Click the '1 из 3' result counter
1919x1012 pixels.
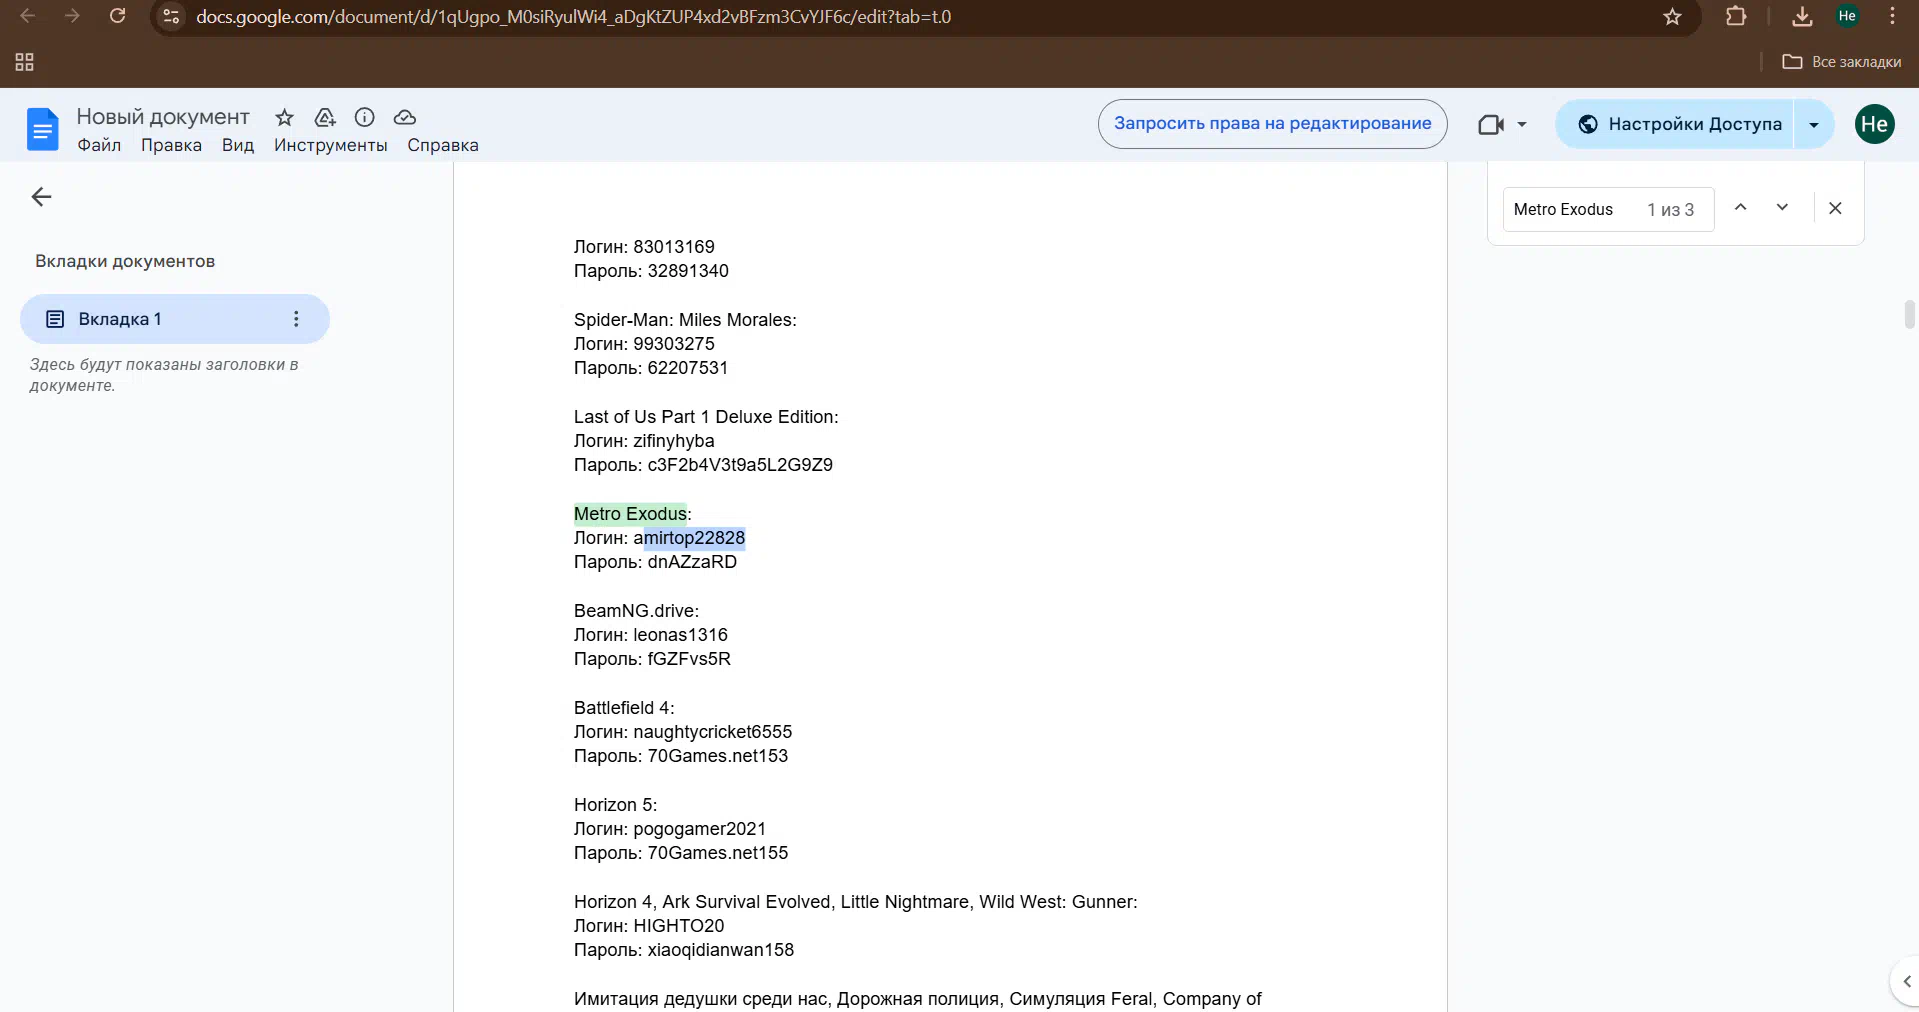click(x=1670, y=210)
